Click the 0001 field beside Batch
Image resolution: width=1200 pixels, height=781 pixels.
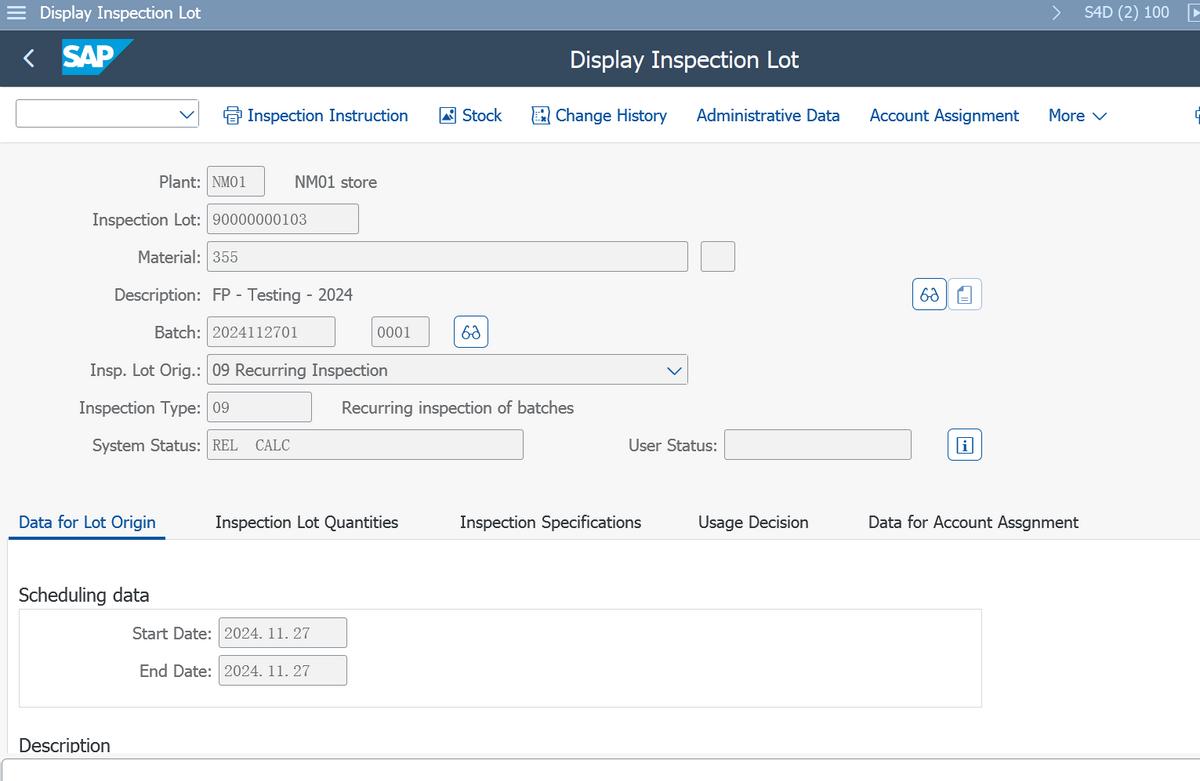point(400,332)
